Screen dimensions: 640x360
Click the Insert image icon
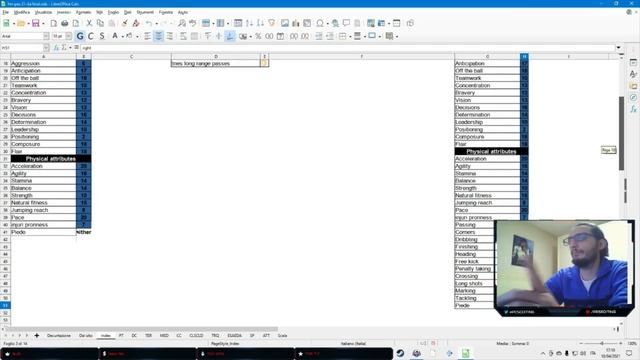(285, 23)
